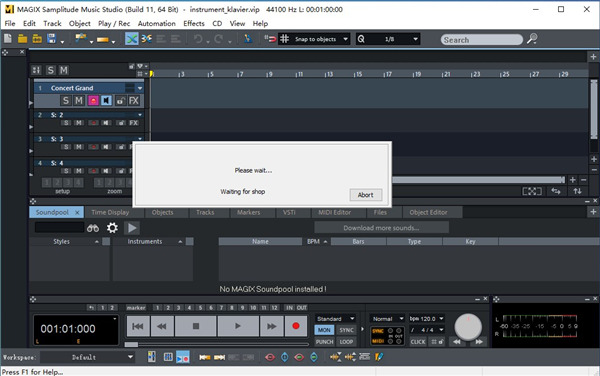Click the marker button in transport
The width and height of the screenshot is (600, 376).
136,308
